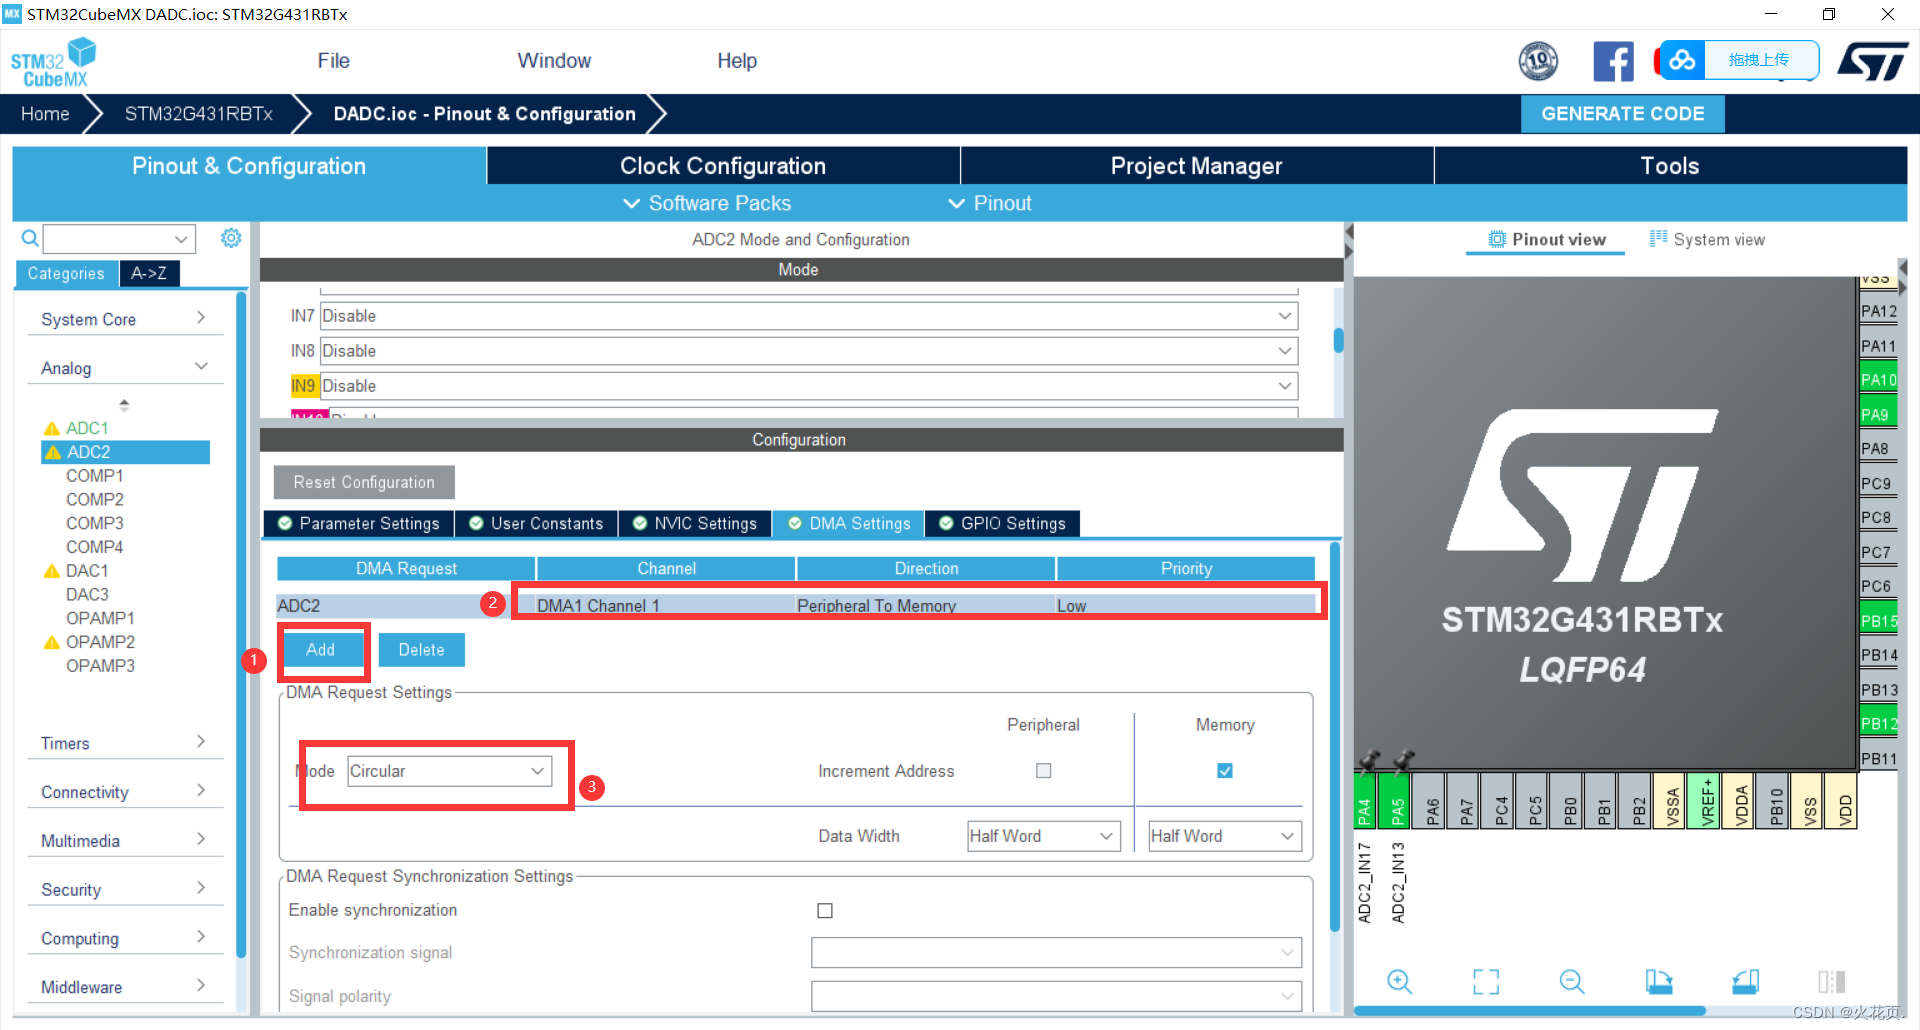Click the horizontal scrollbar under pinout view
This screenshot has width=1920, height=1030.
[1529, 1011]
